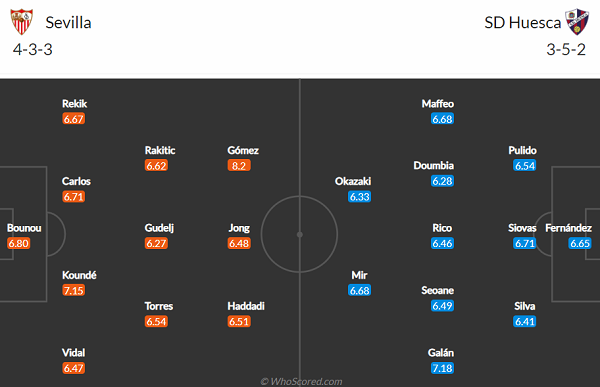Screen dimensions: 600x387
Task: Click Gudelj's 6.27 rating badge
Action: (156, 243)
